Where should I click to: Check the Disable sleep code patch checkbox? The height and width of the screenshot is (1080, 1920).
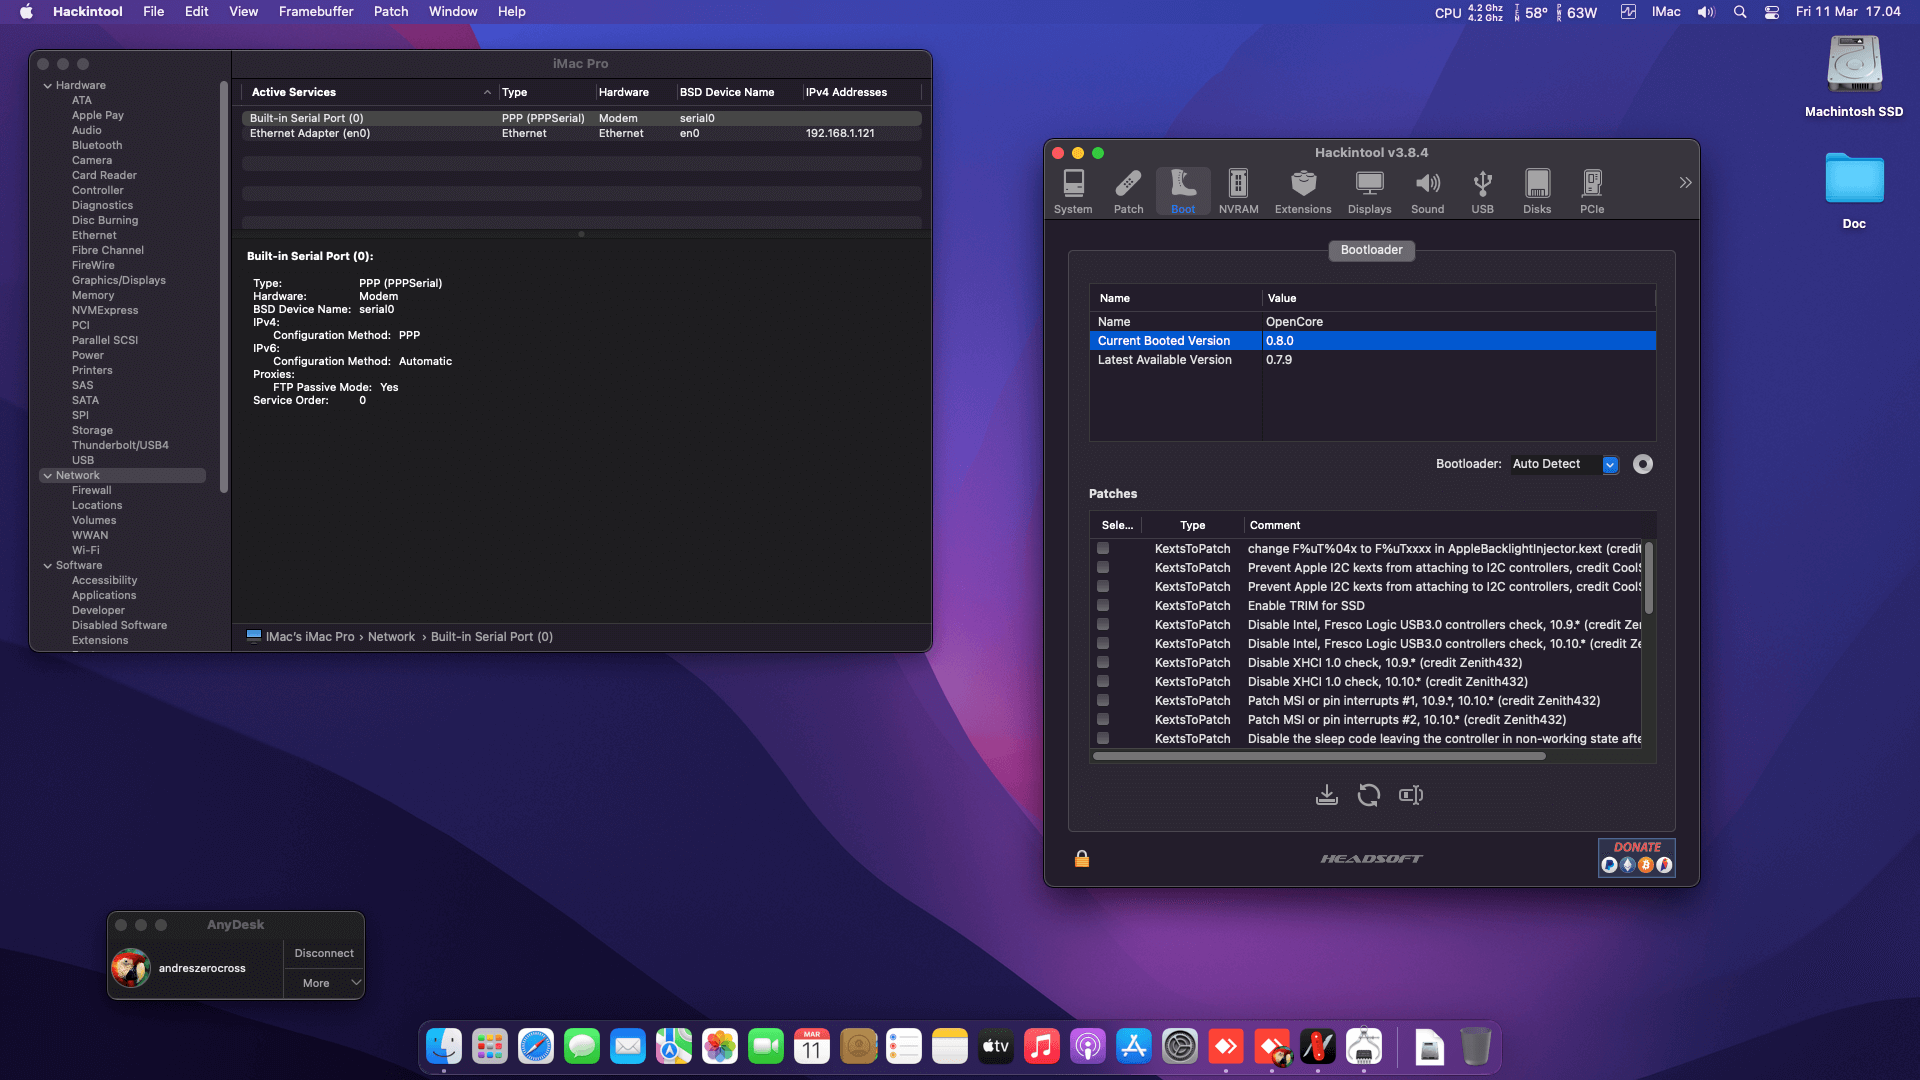tap(1103, 738)
